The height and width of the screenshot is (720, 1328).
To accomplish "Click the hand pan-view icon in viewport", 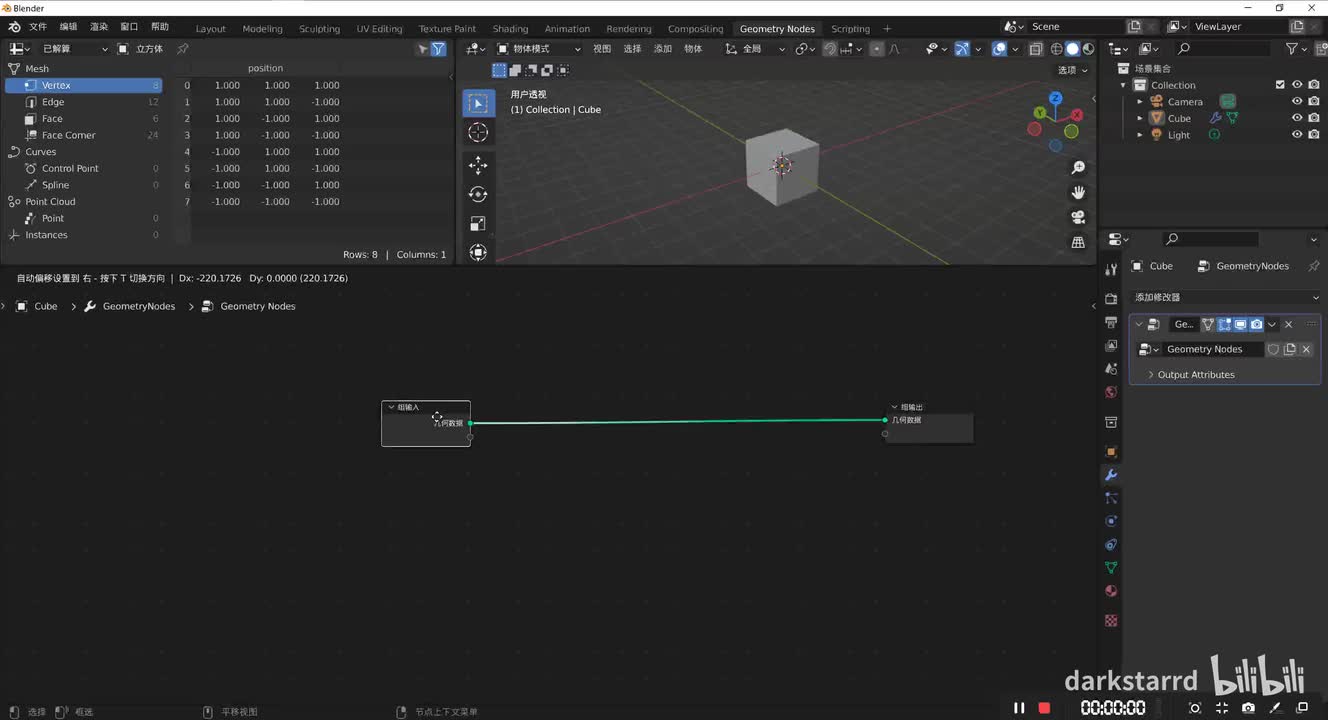I will pos(1078,192).
